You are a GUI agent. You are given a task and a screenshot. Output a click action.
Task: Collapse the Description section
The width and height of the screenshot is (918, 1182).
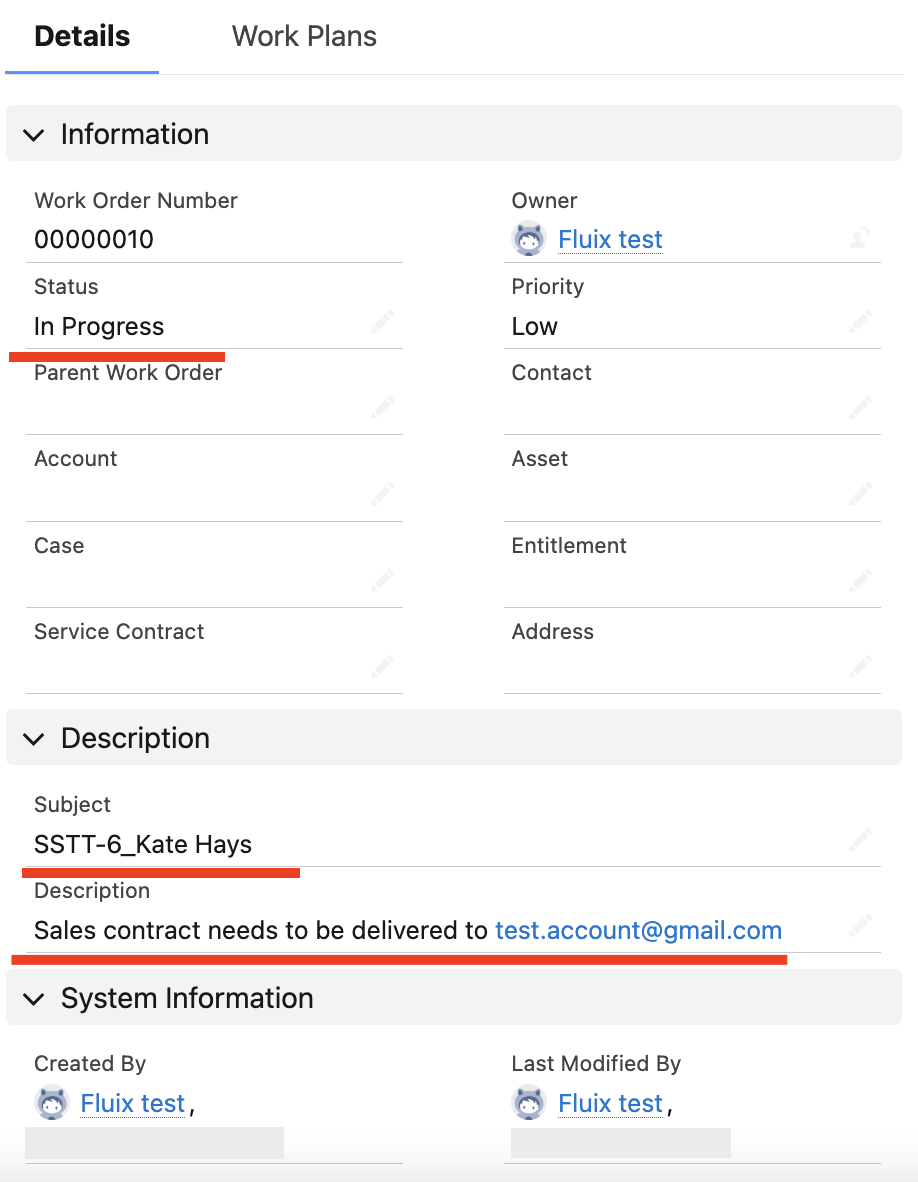(33, 738)
